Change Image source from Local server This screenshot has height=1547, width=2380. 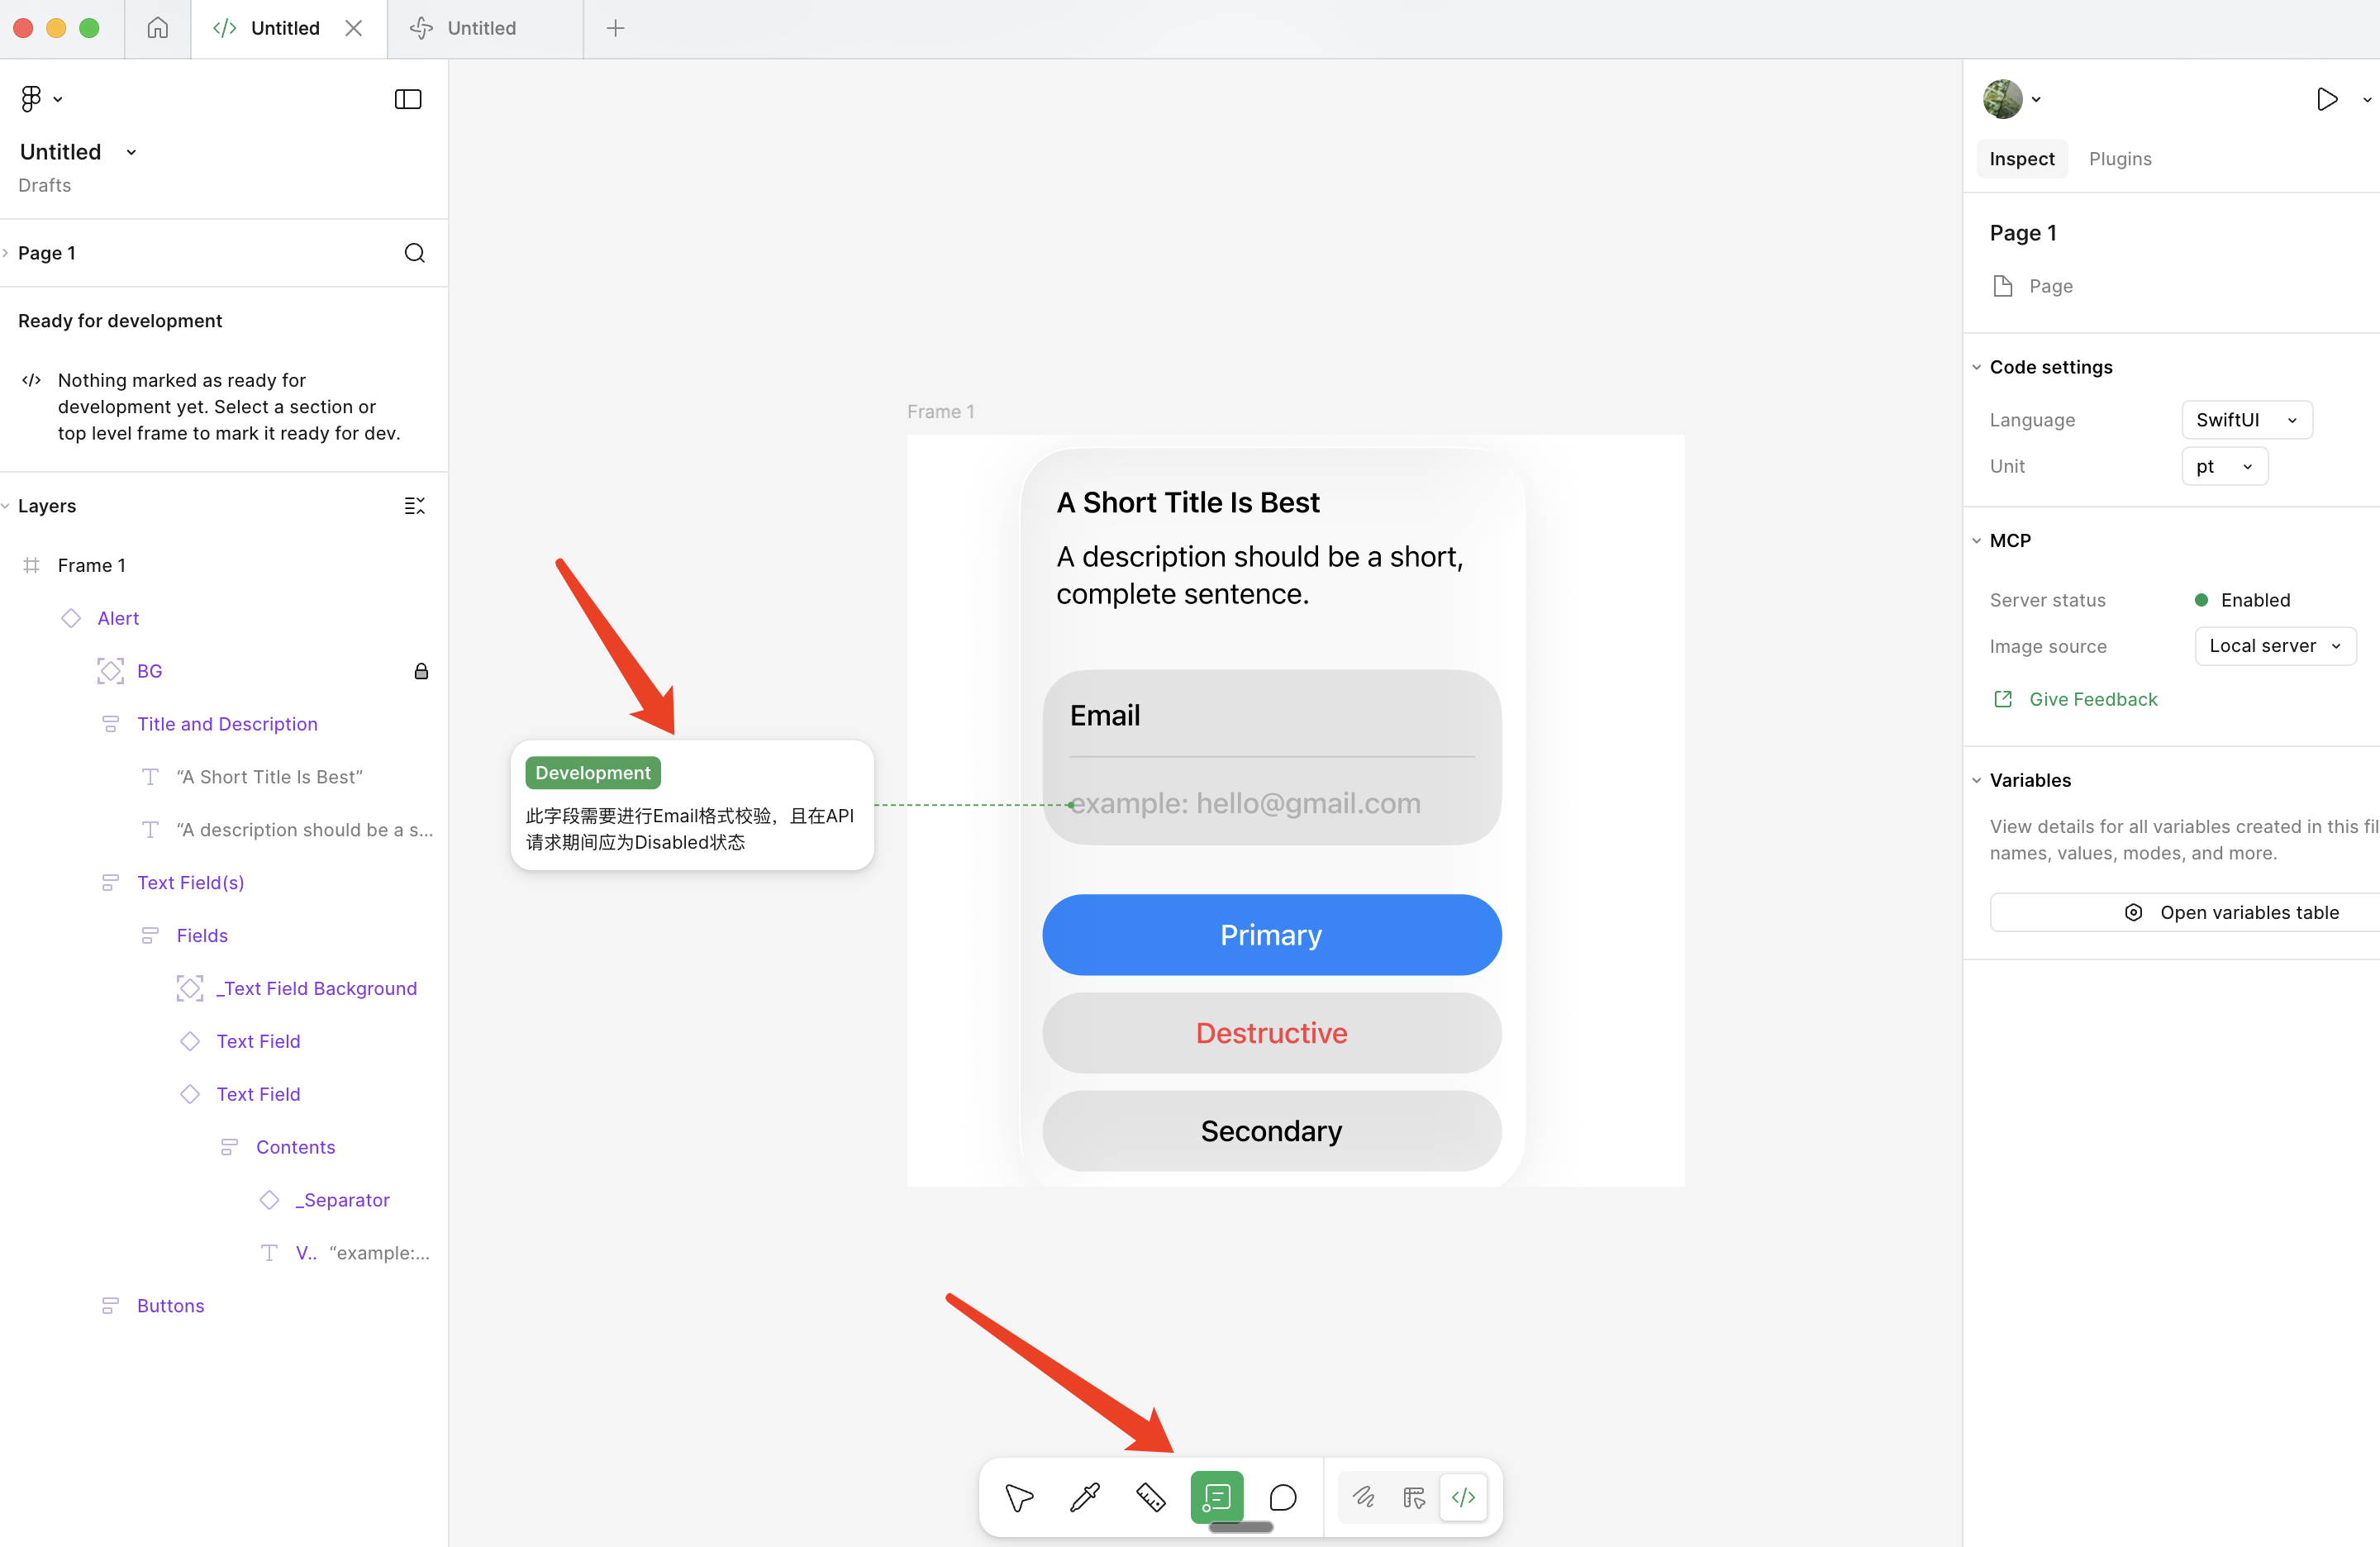(2274, 645)
